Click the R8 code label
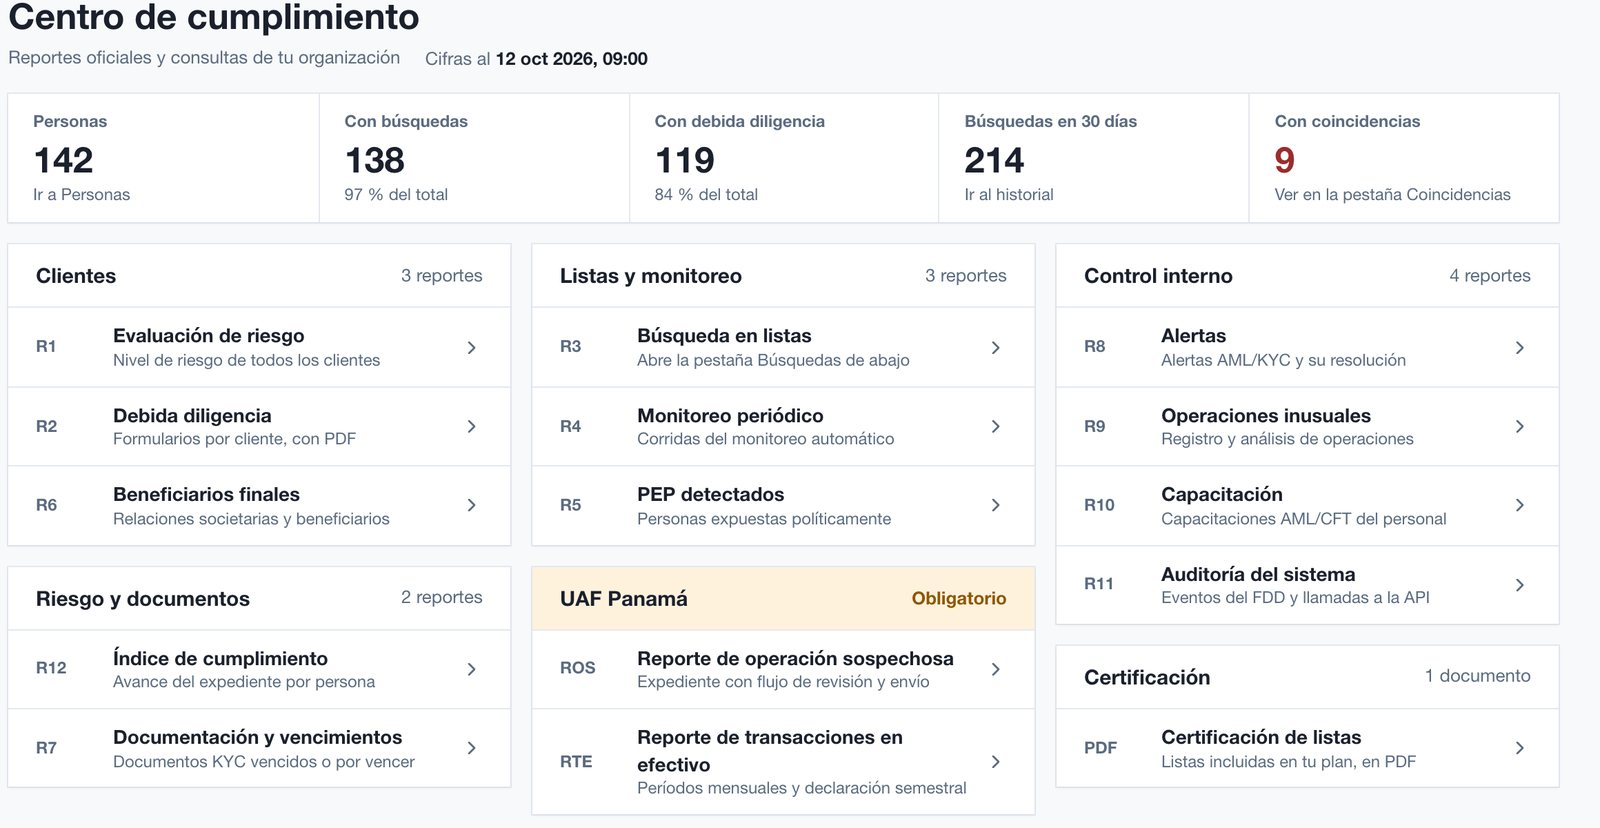 tap(1094, 346)
